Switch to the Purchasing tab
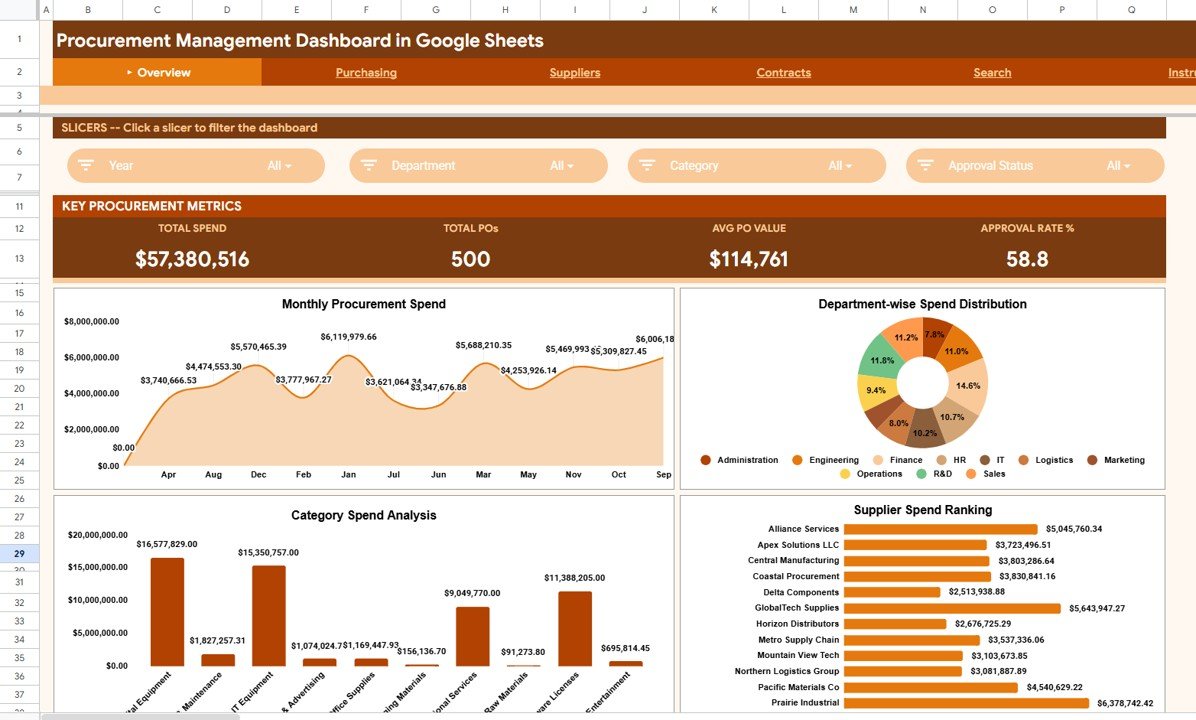The image size is (1196, 720). click(x=366, y=72)
